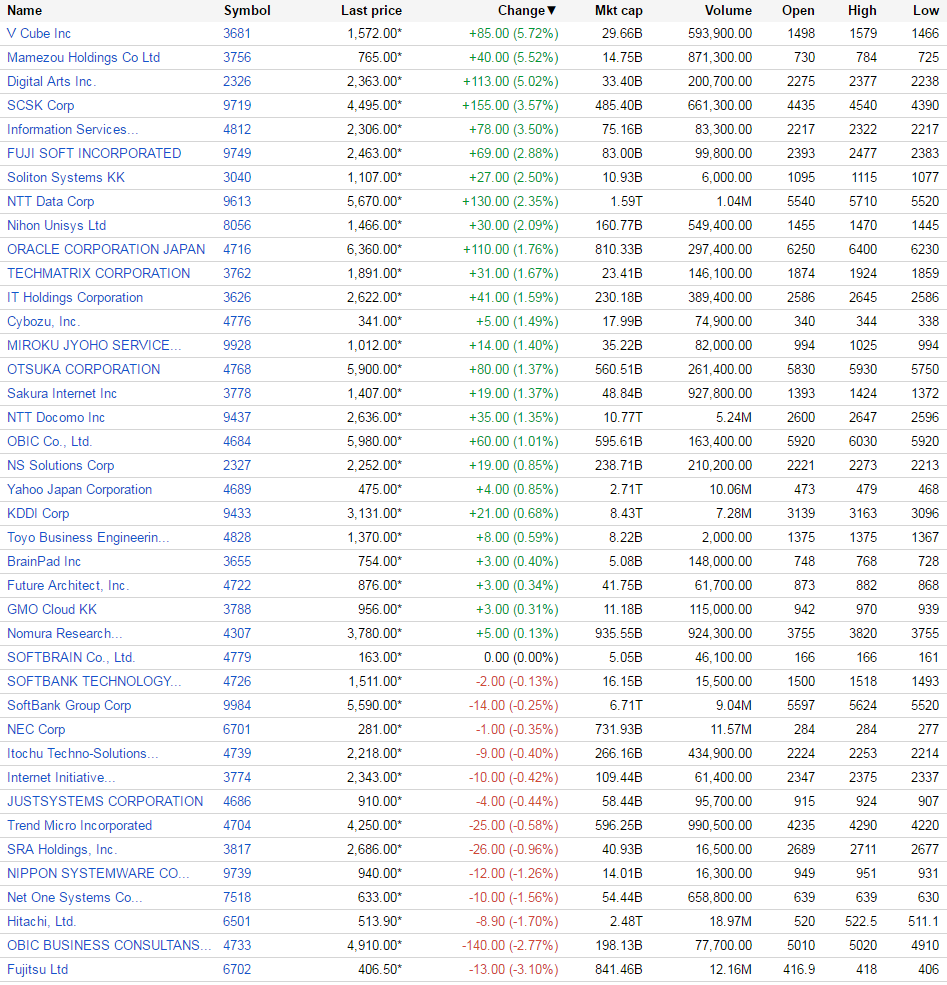The height and width of the screenshot is (985, 947).
Task: Open the V Cube Inc link
Action: click(x=39, y=34)
